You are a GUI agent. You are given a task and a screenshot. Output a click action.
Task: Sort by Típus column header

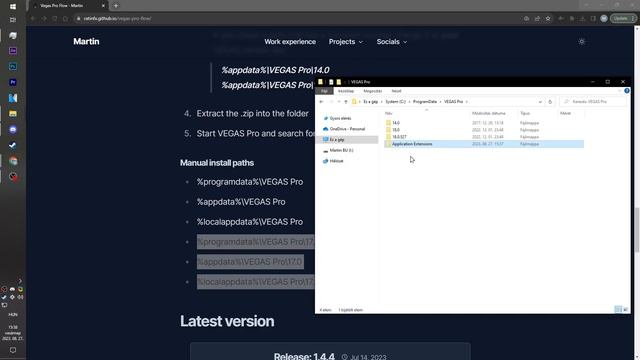(x=525, y=113)
